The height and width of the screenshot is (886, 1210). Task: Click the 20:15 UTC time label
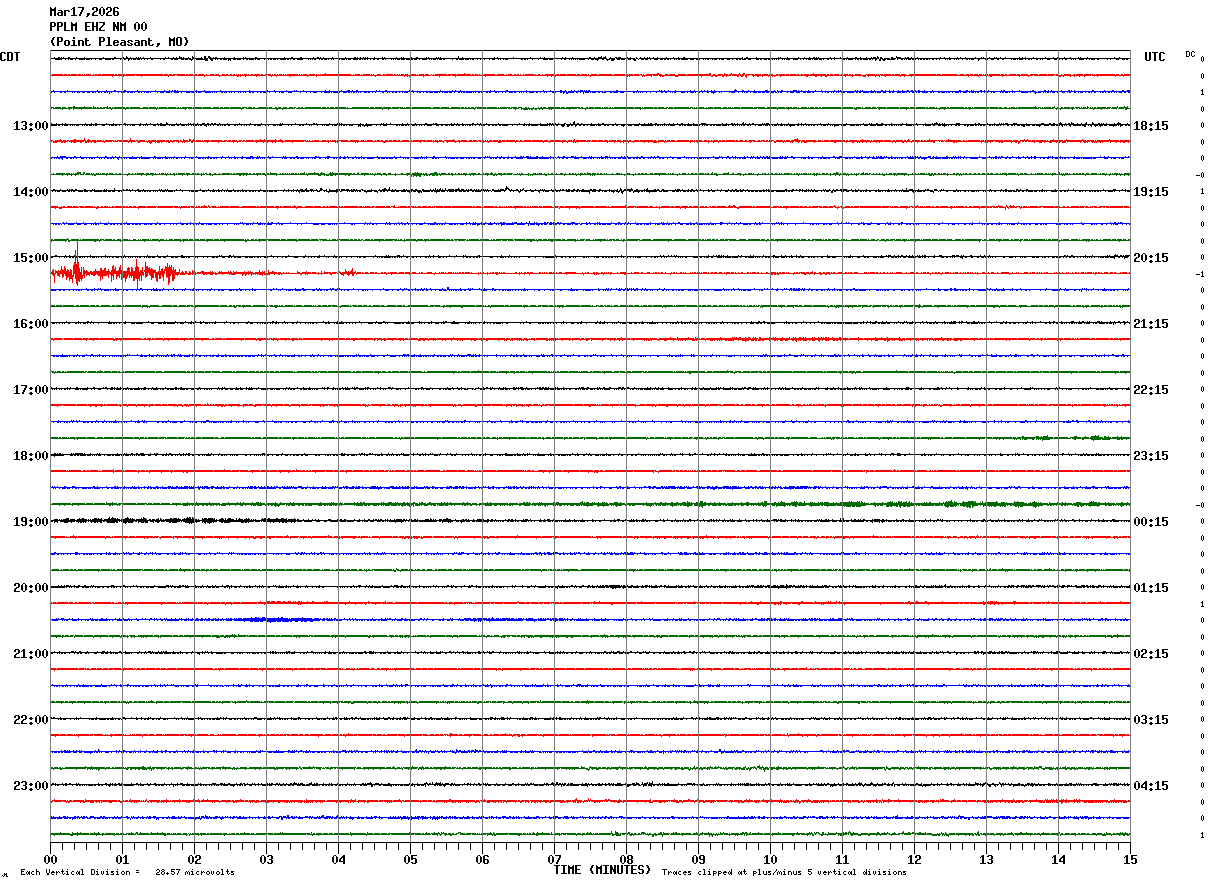(1151, 258)
